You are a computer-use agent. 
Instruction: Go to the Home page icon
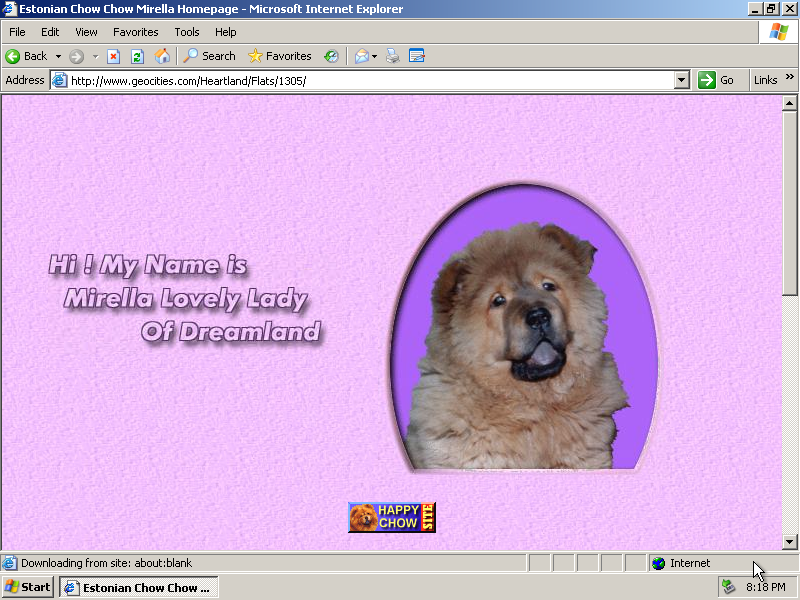[x=162, y=56]
